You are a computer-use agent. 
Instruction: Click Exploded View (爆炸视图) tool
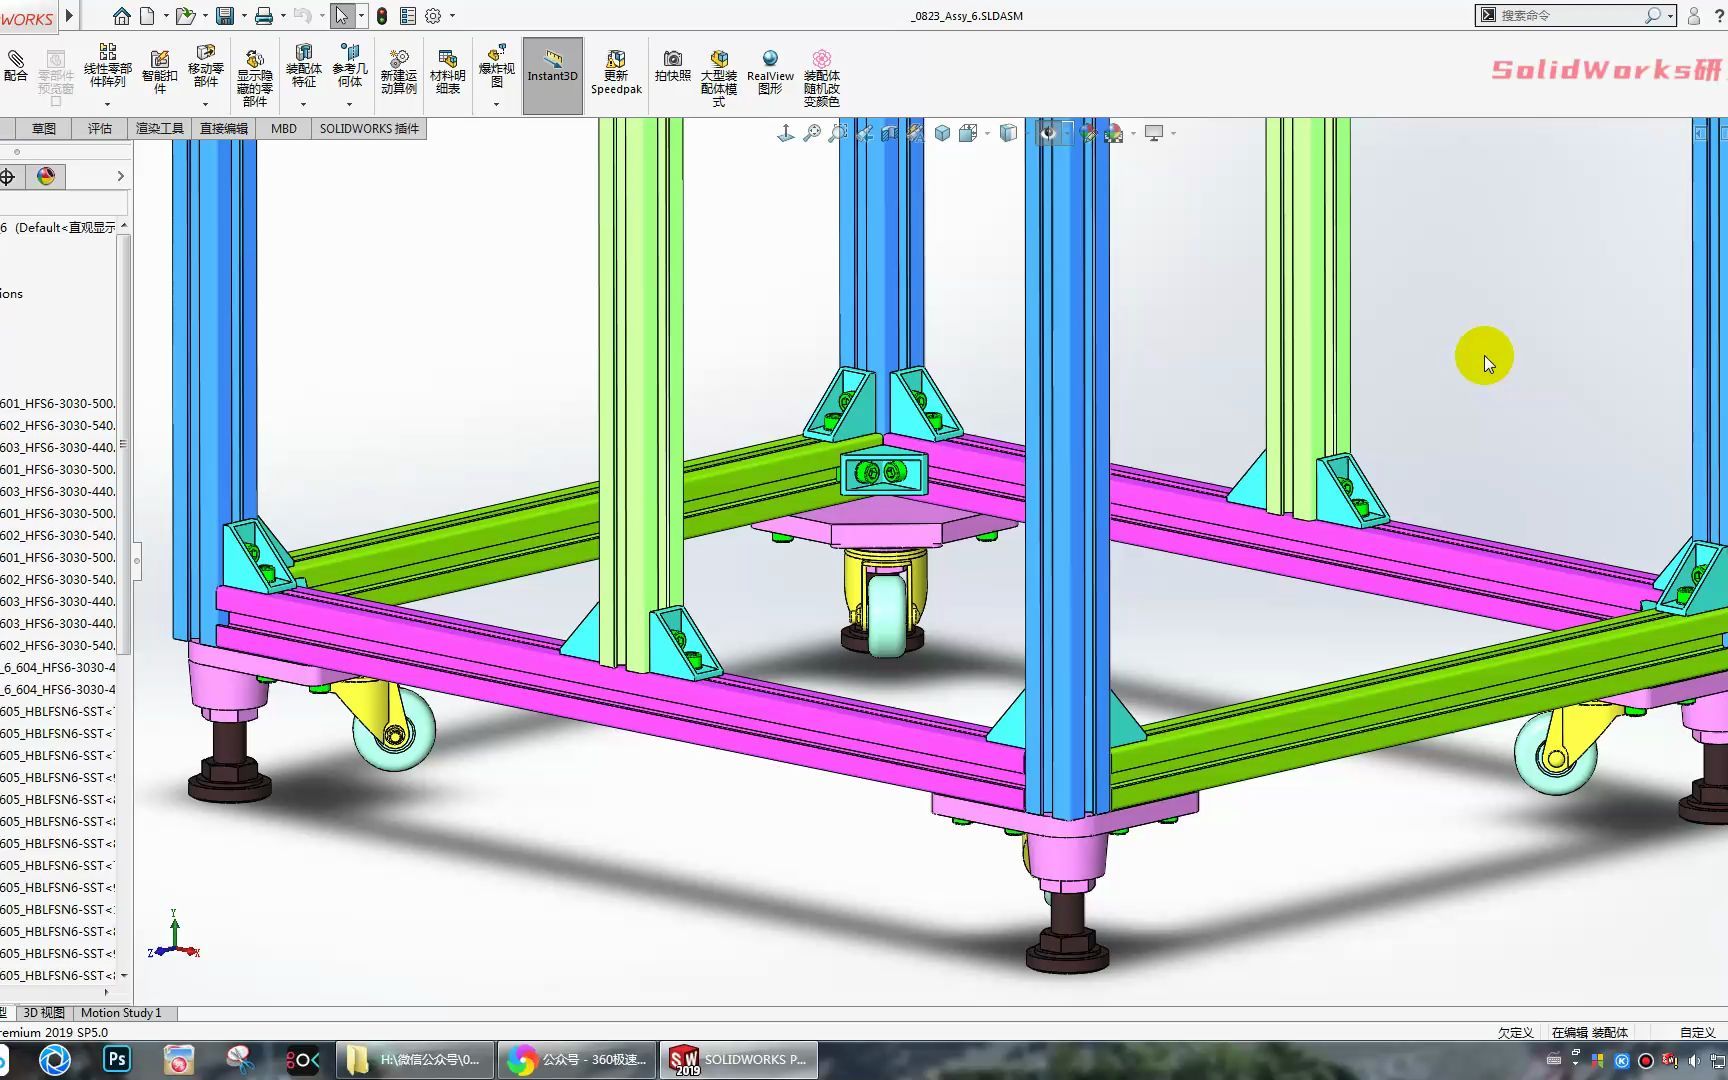(x=497, y=66)
